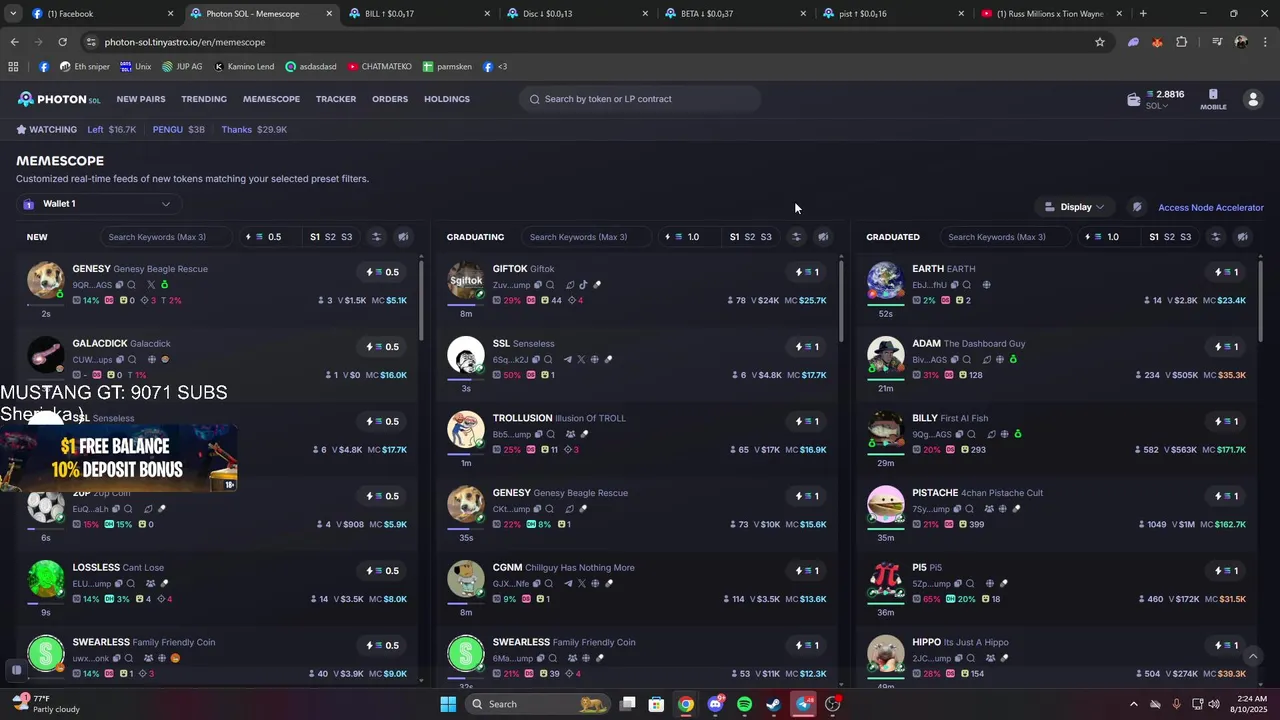Screen dimensions: 1280x720
Task: Expand the Wallet 1 dropdown
Action: [98, 204]
